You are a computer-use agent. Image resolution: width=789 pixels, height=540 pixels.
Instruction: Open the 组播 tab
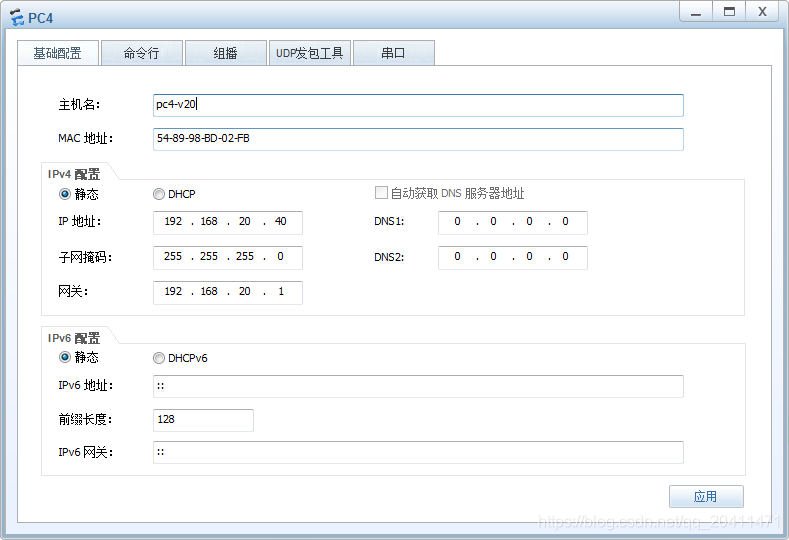tap(226, 53)
